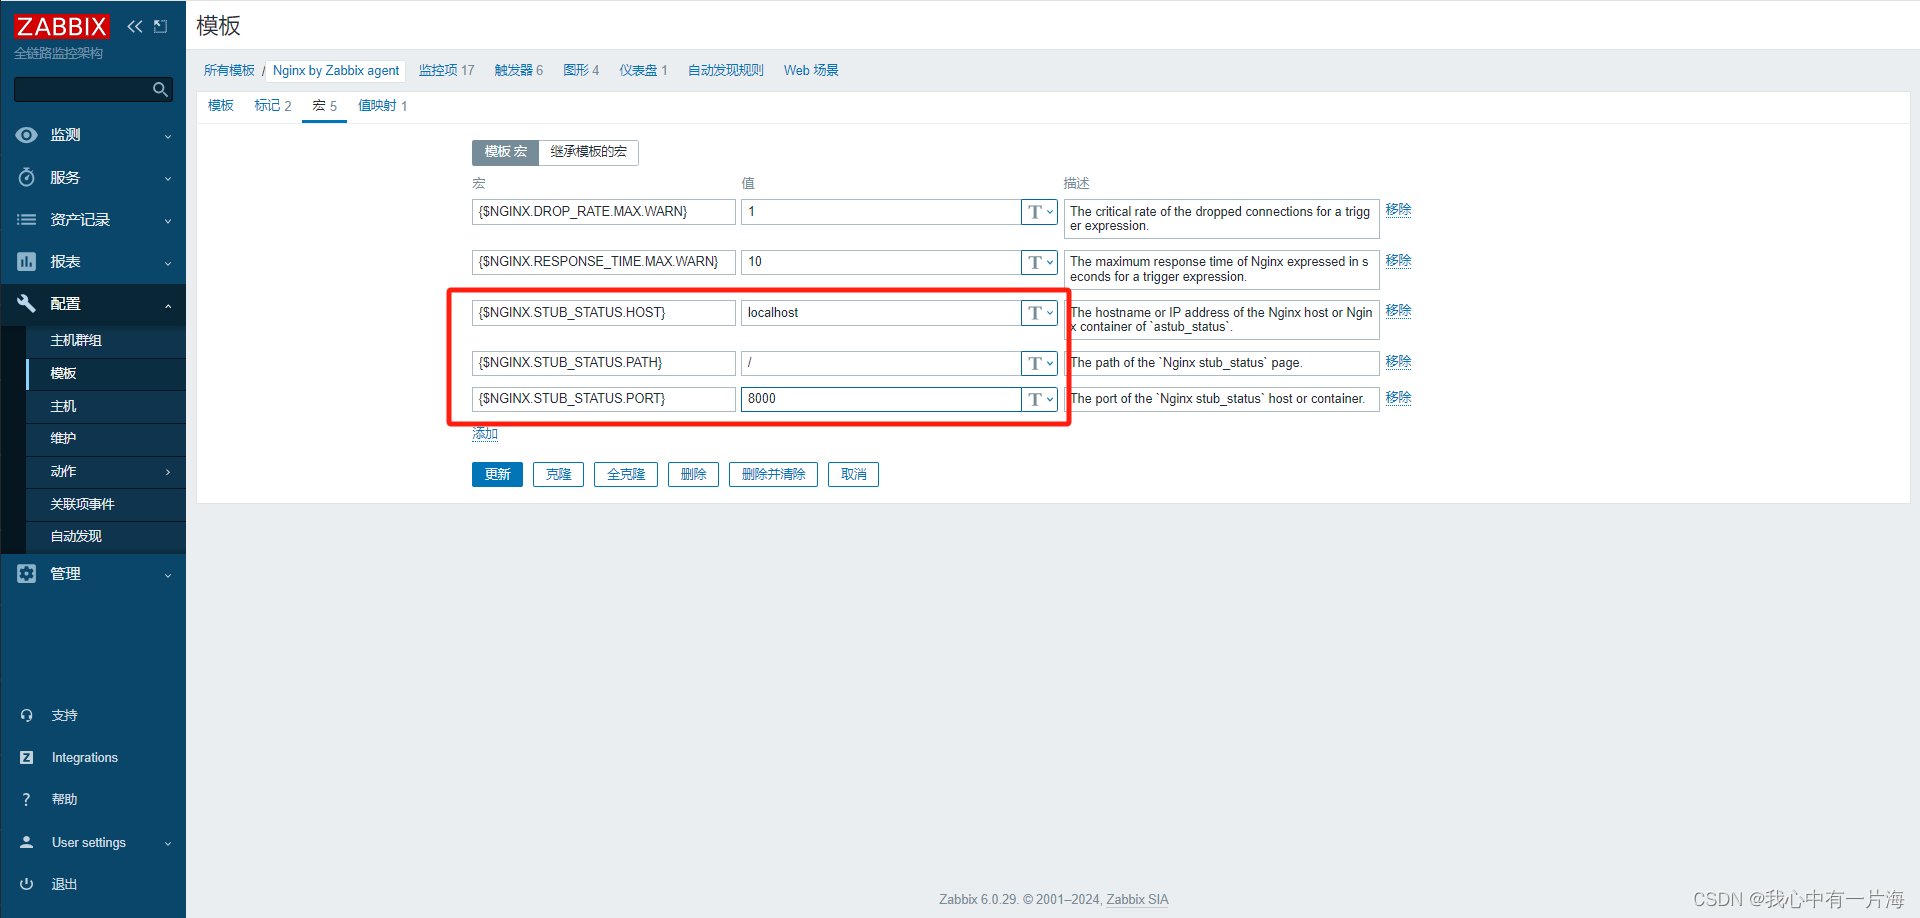Image resolution: width=1920 pixels, height=918 pixels.
Task: Click the configuration wrench icon
Action: pyautogui.click(x=27, y=303)
